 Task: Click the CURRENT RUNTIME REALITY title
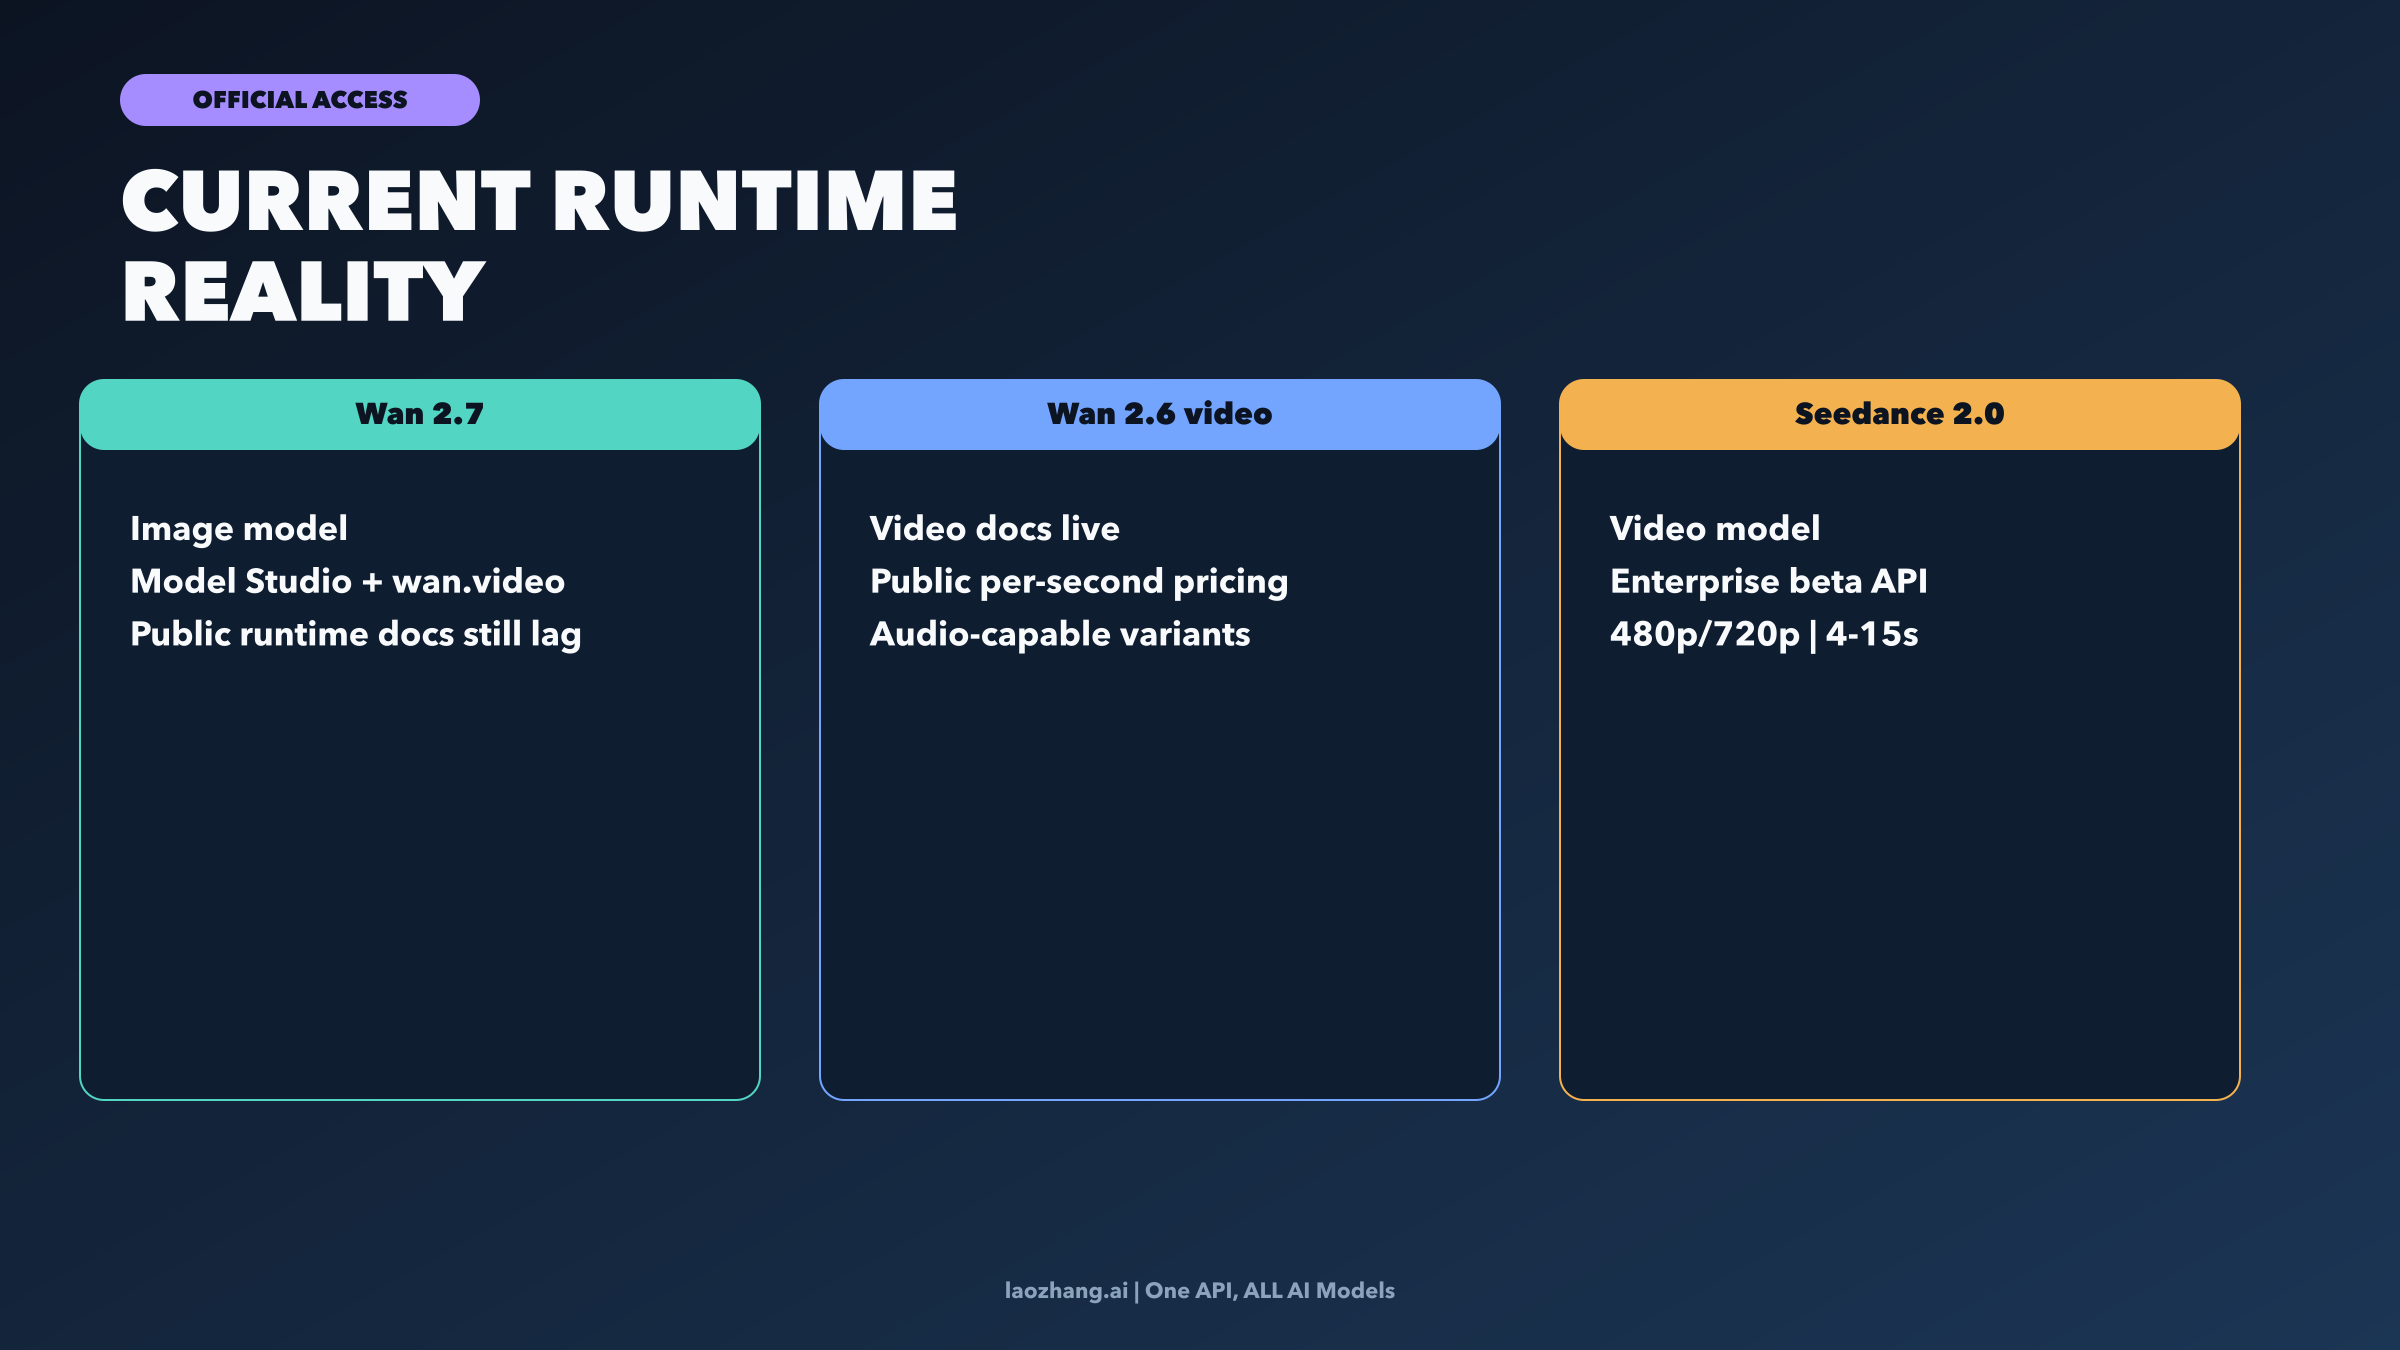540,240
